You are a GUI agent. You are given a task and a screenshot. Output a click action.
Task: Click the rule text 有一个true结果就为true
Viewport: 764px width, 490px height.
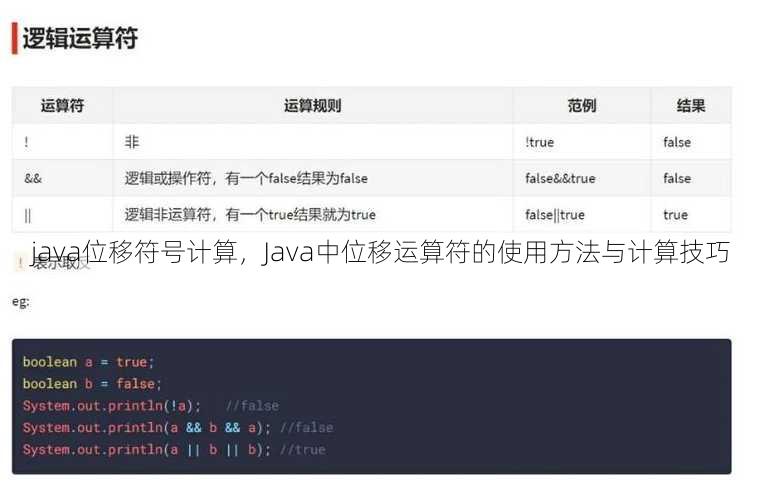coord(301,214)
